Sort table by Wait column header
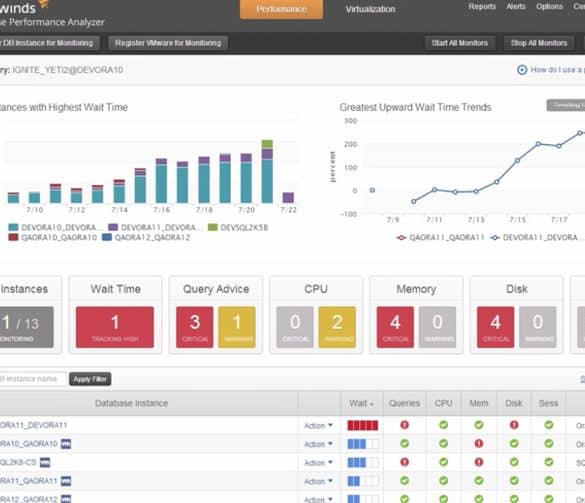The image size is (585, 503). click(x=362, y=403)
